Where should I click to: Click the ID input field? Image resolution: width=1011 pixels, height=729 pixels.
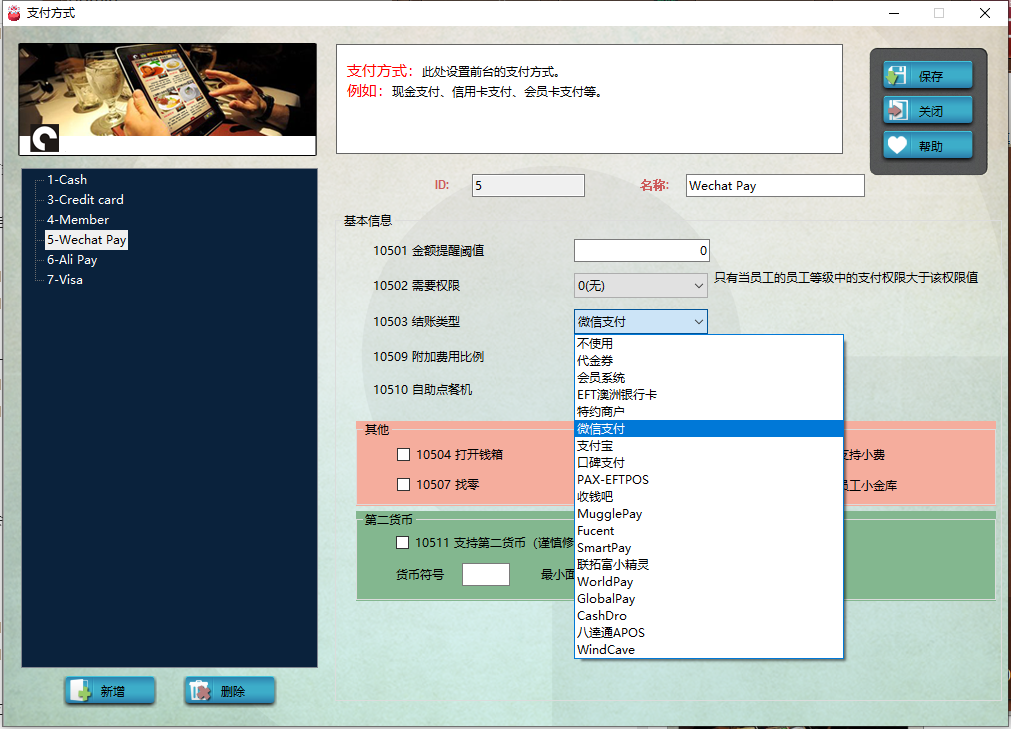(x=528, y=186)
